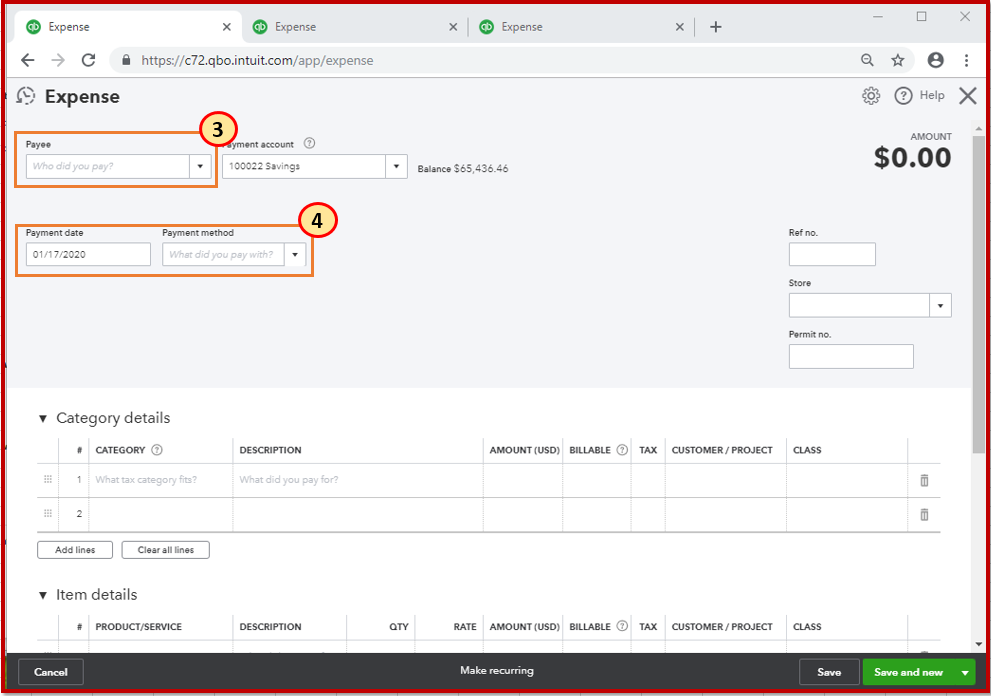This screenshot has width=991, height=696.
Task: Click Item details BILLABLE help icon
Action: (x=622, y=626)
